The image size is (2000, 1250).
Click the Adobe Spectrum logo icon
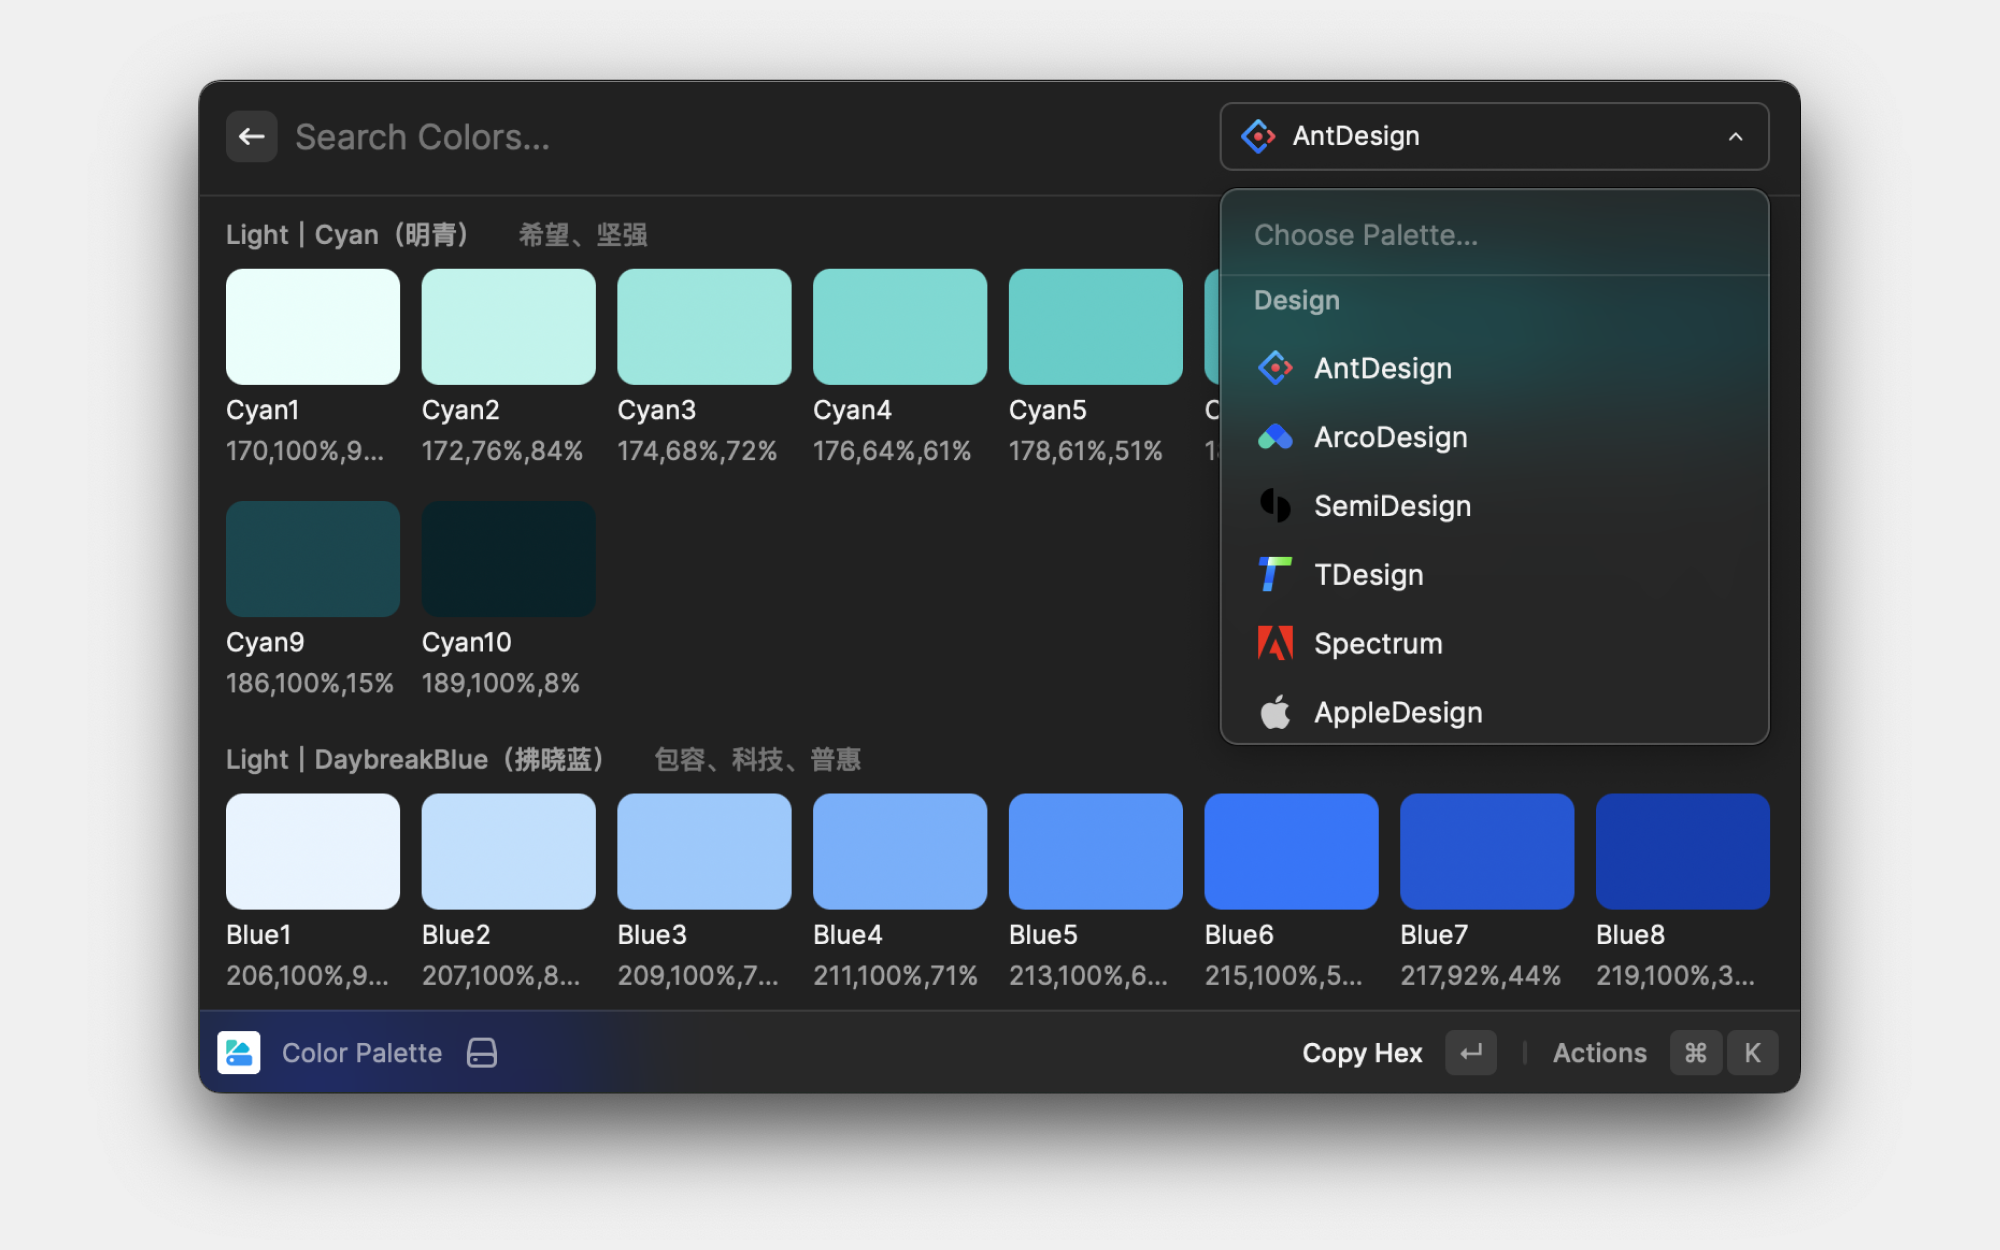[1275, 643]
